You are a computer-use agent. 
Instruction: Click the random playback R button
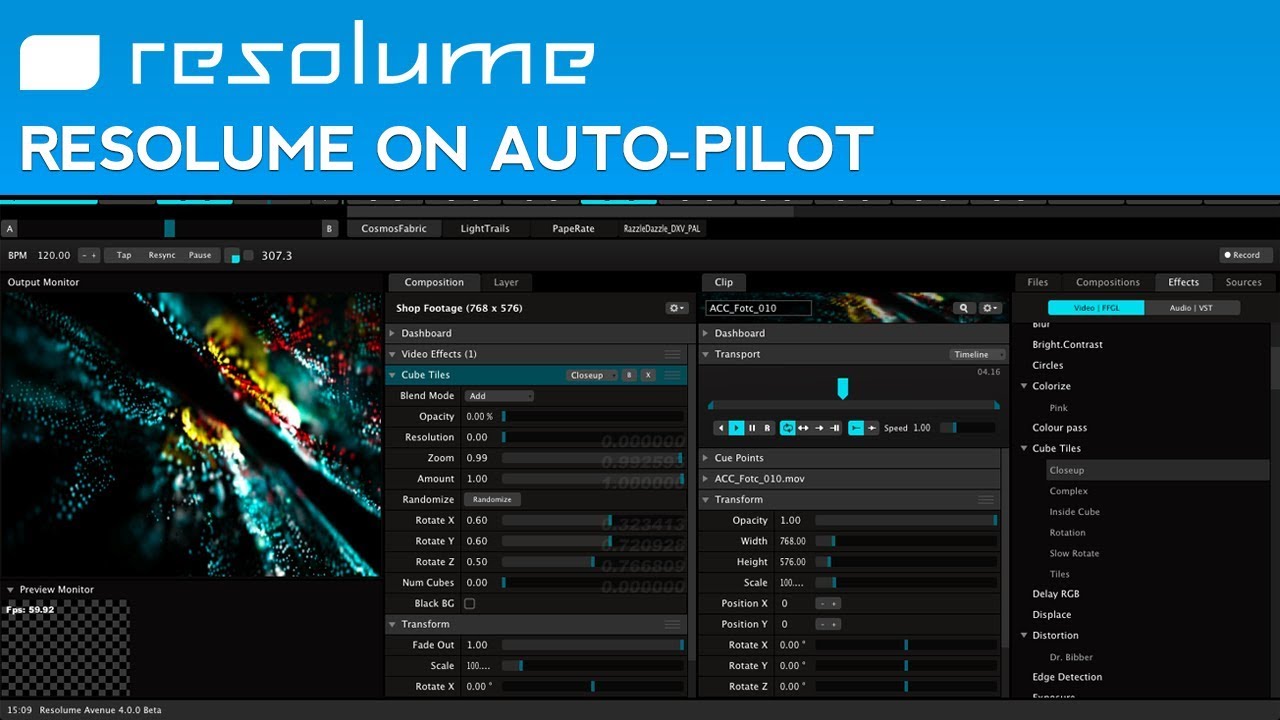coord(767,428)
